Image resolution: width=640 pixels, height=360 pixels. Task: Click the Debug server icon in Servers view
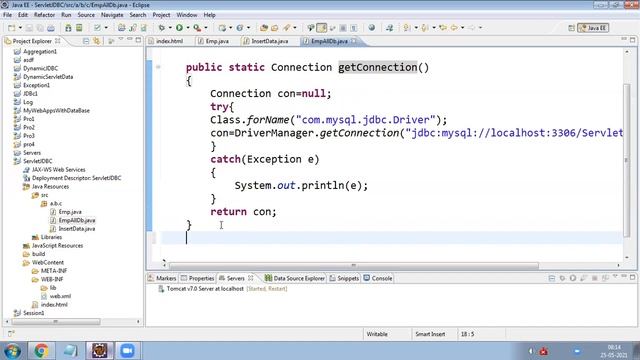coord(562,278)
